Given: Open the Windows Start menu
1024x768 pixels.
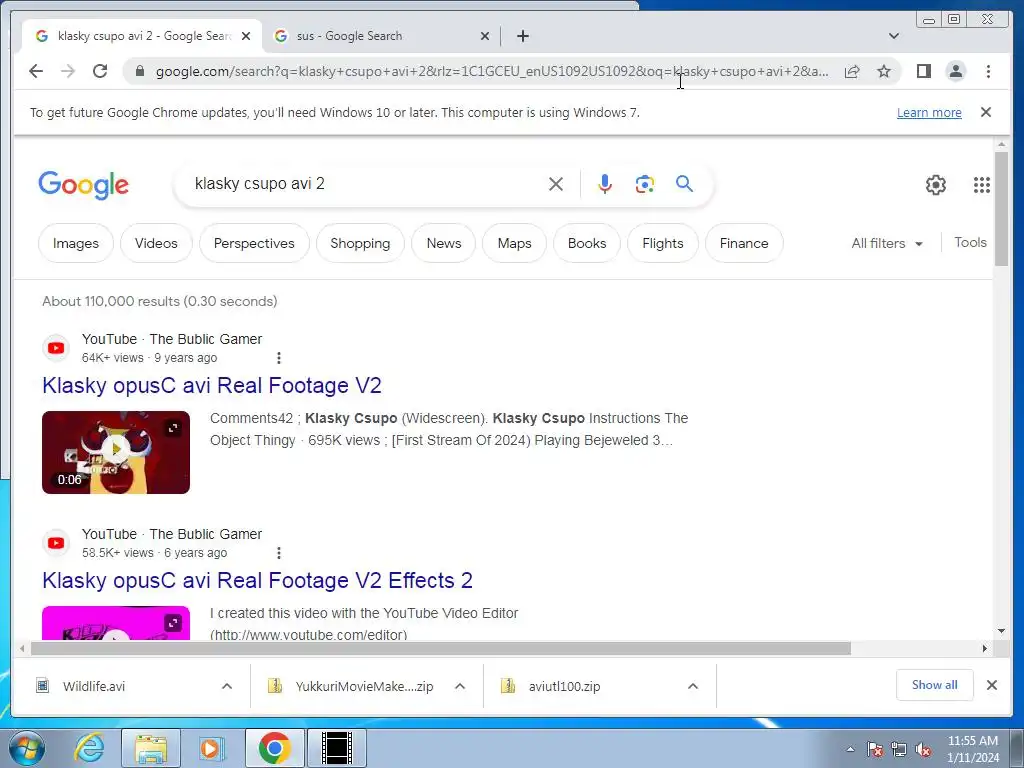Looking at the screenshot, I should click(27, 748).
